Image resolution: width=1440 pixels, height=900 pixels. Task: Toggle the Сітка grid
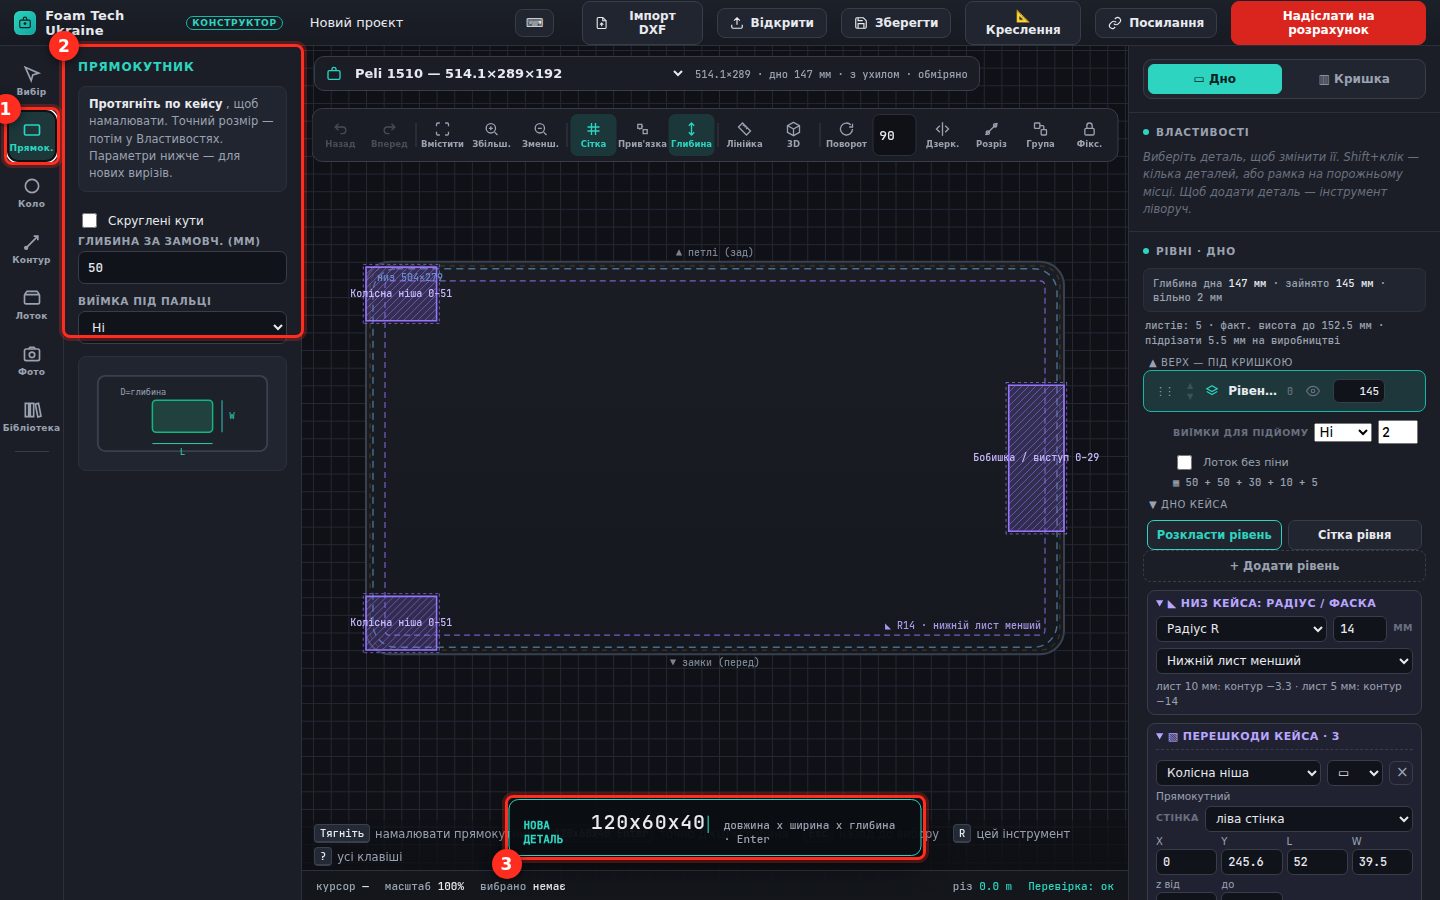(593, 135)
